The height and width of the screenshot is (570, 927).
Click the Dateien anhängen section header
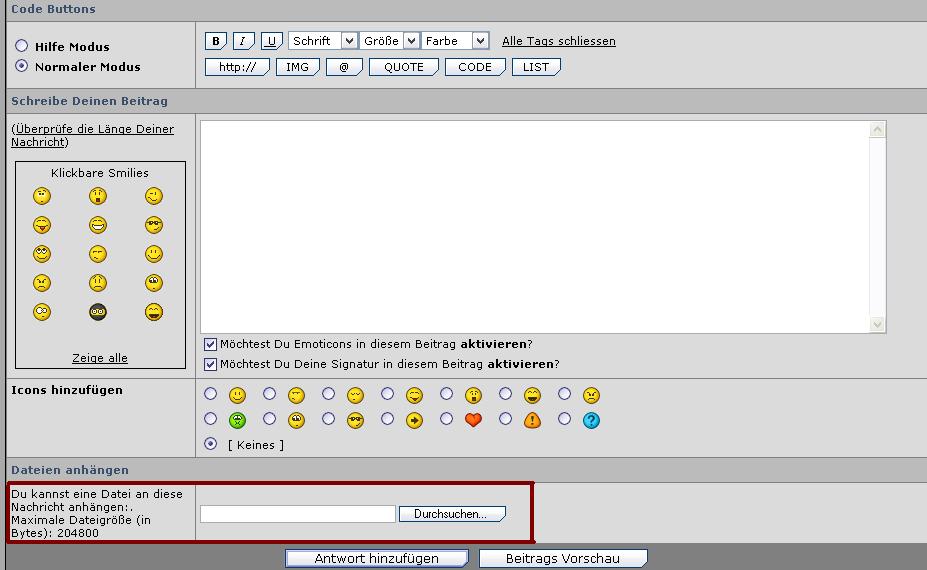[70, 469]
